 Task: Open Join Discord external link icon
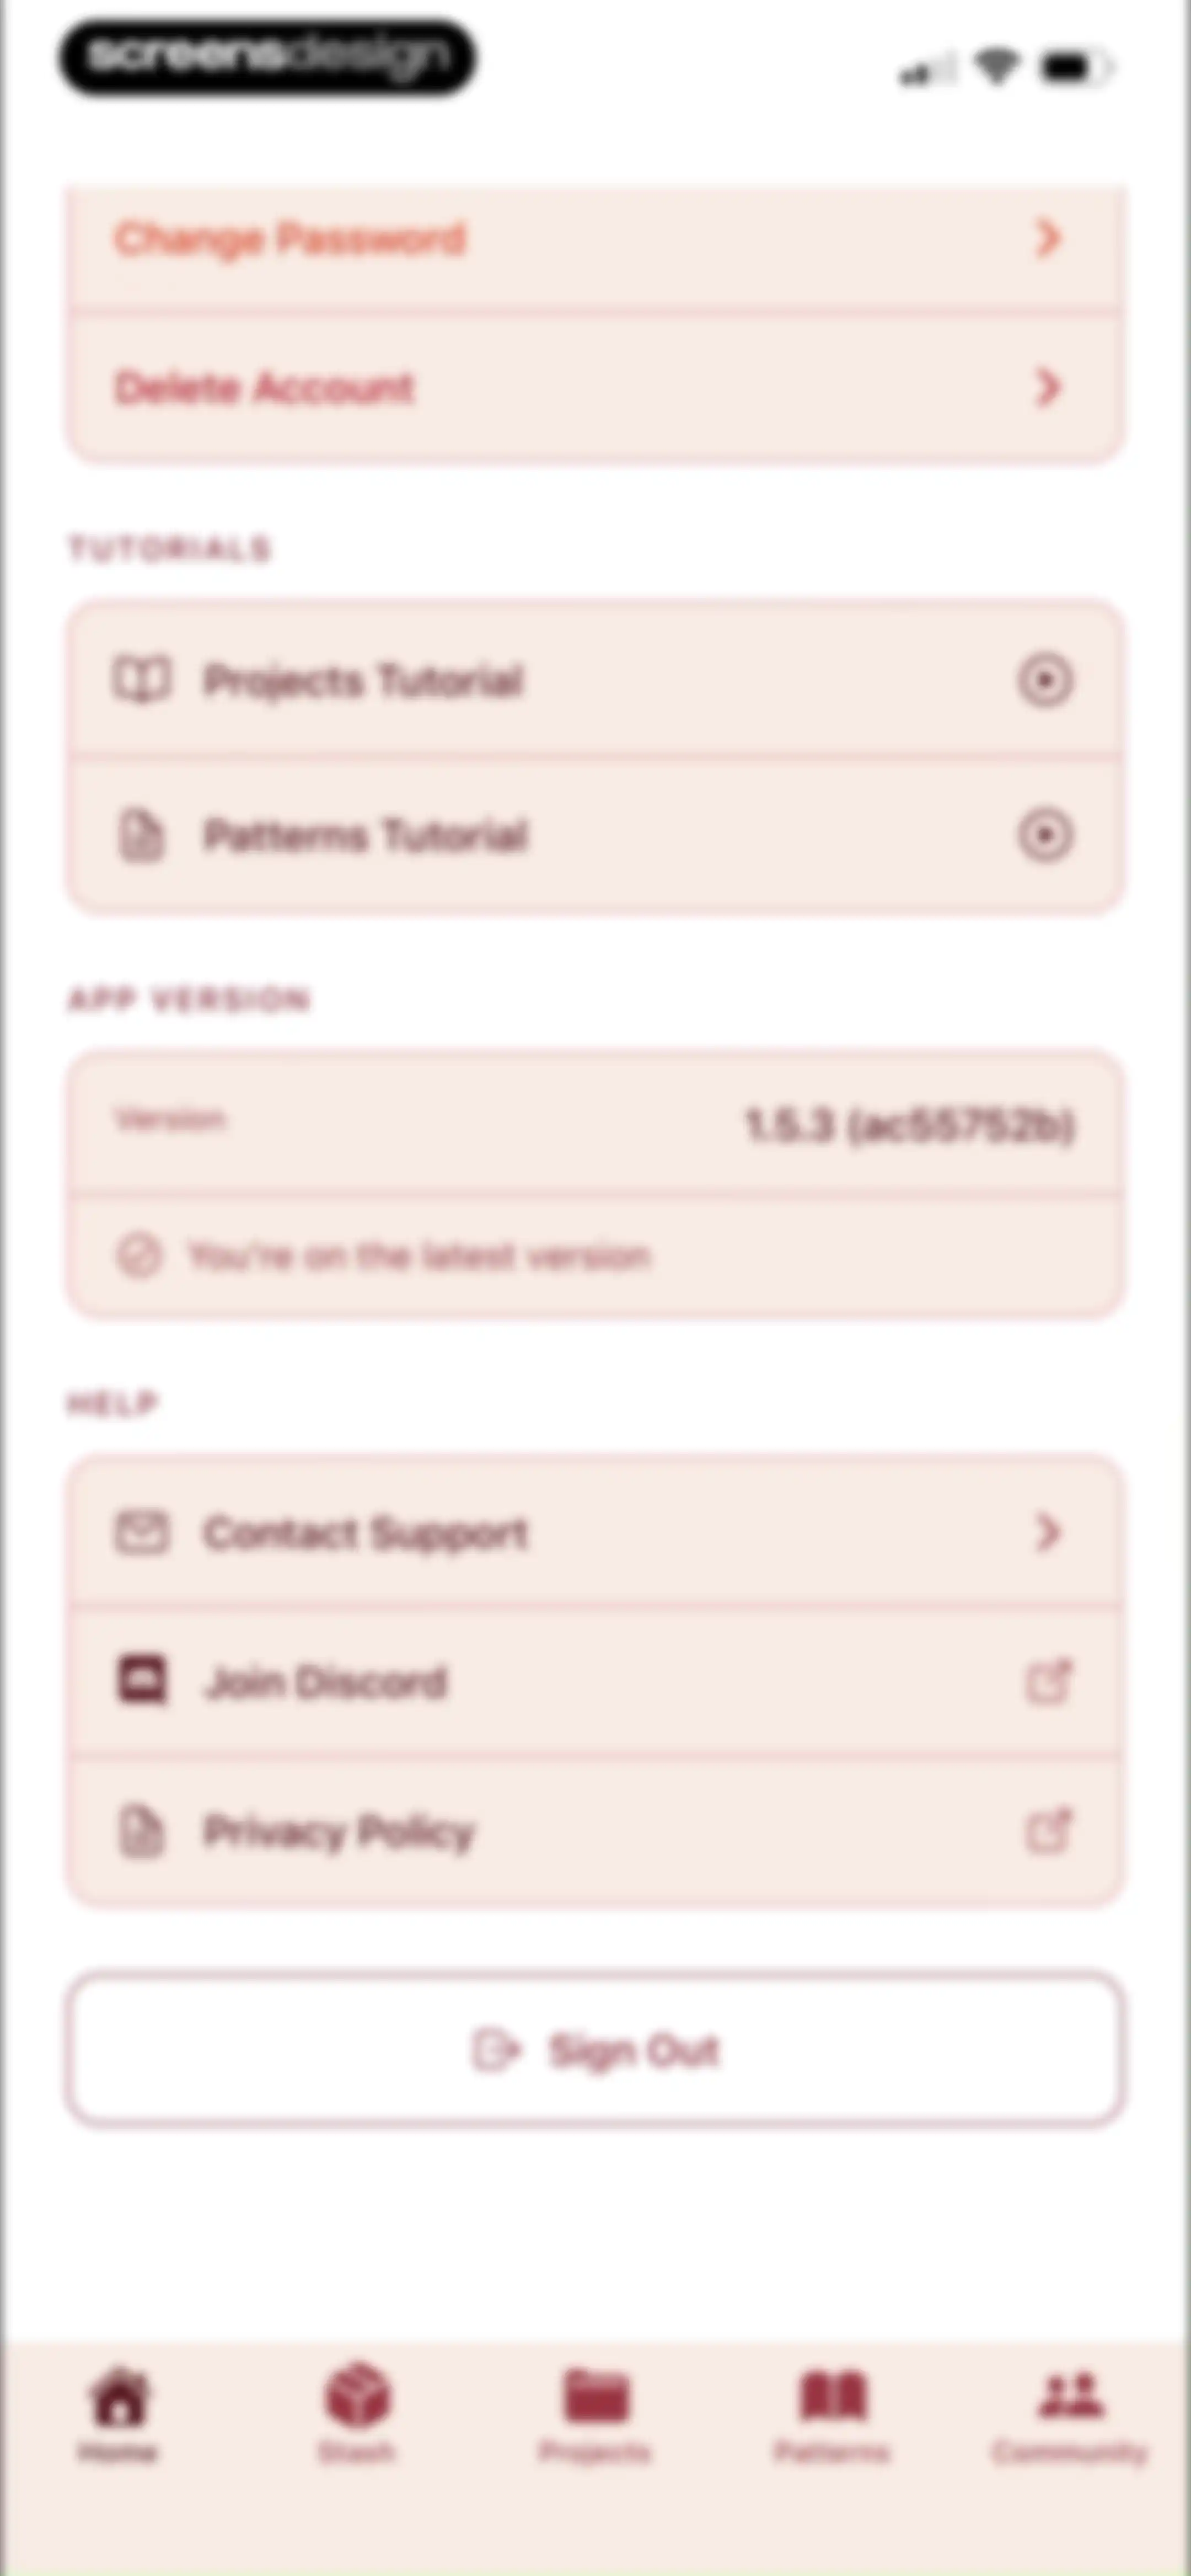point(1049,1681)
